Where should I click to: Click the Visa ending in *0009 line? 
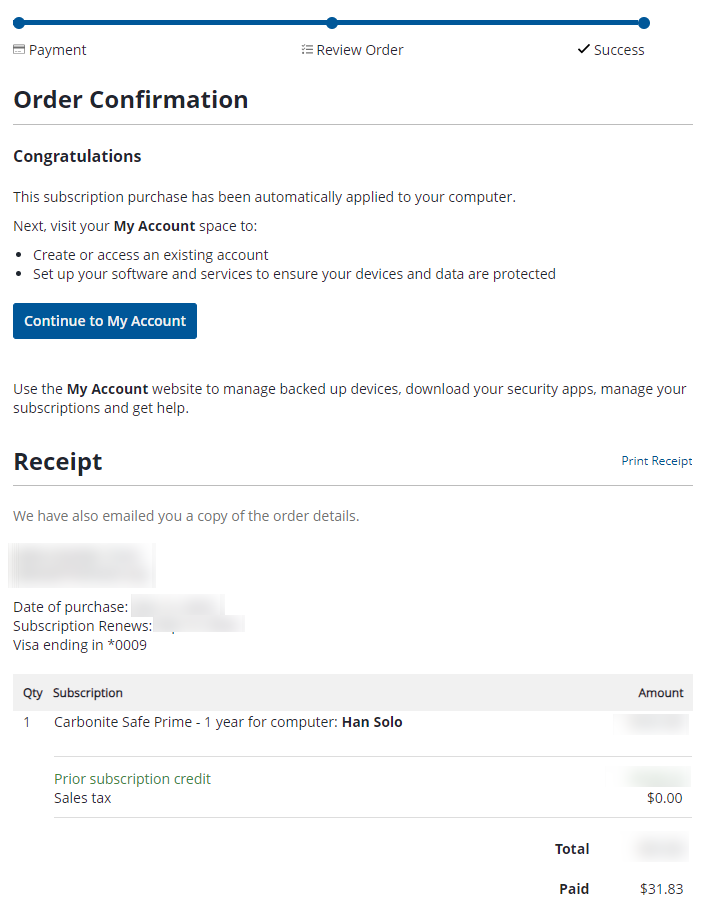pyautogui.click(x=80, y=645)
